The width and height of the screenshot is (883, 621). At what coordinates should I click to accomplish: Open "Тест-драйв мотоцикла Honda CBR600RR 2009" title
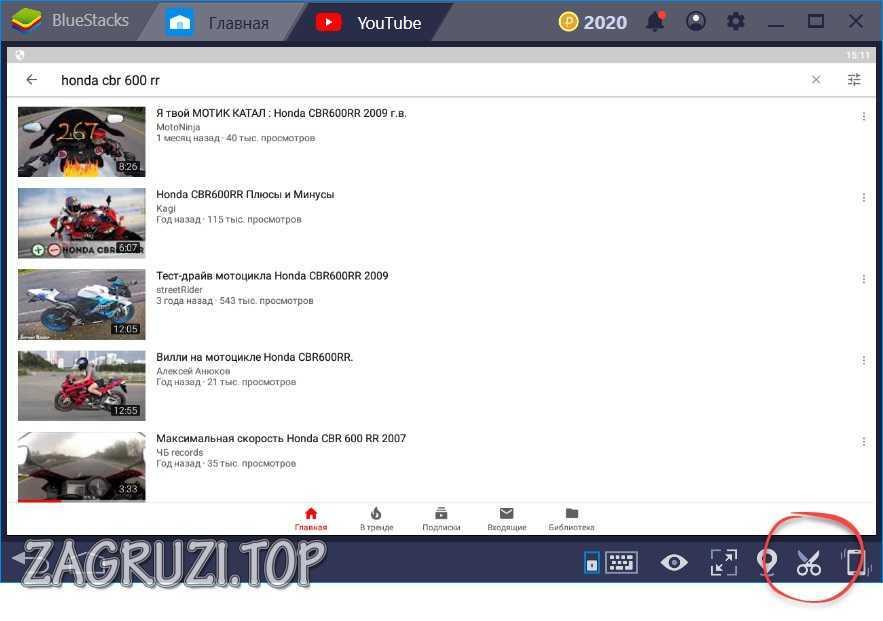pyautogui.click(x=272, y=276)
